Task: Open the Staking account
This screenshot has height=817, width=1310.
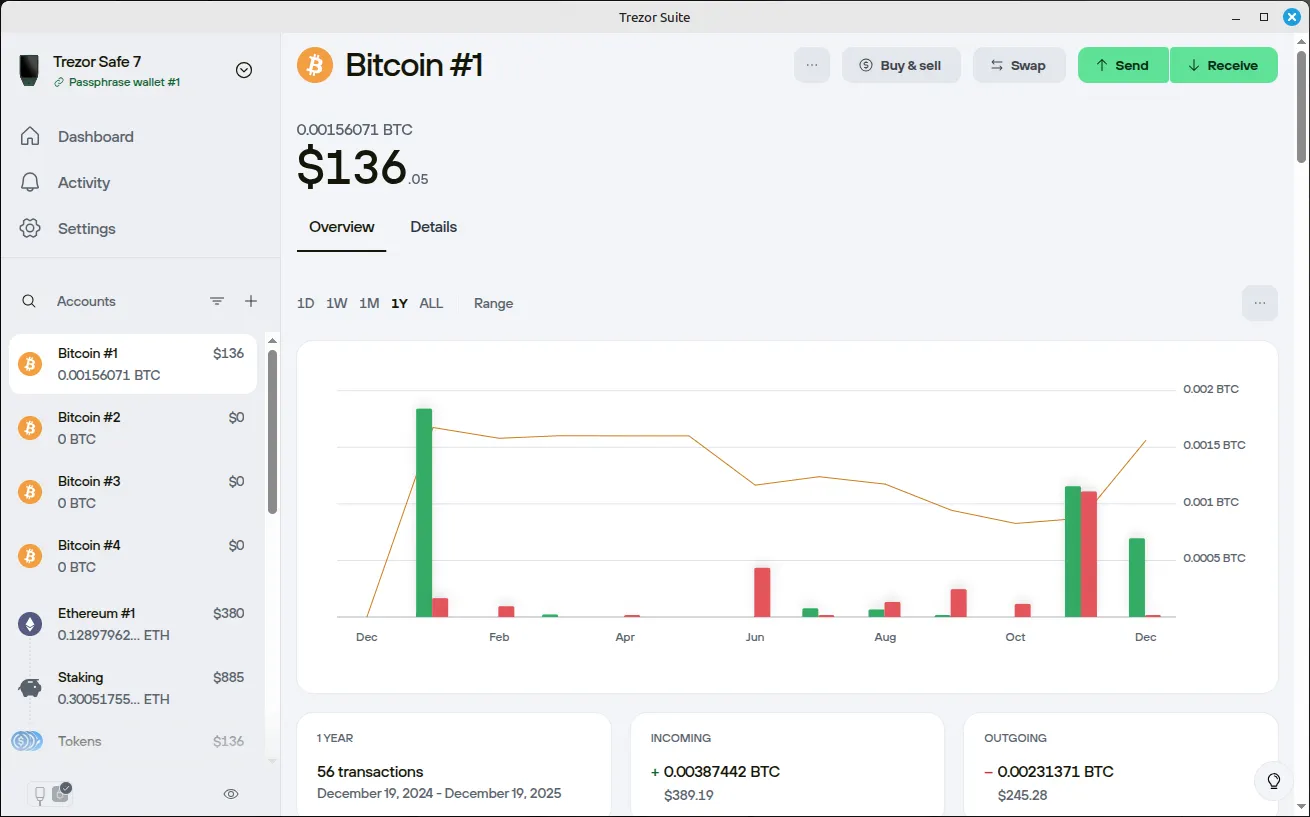Action: pyautogui.click(x=130, y=687)
